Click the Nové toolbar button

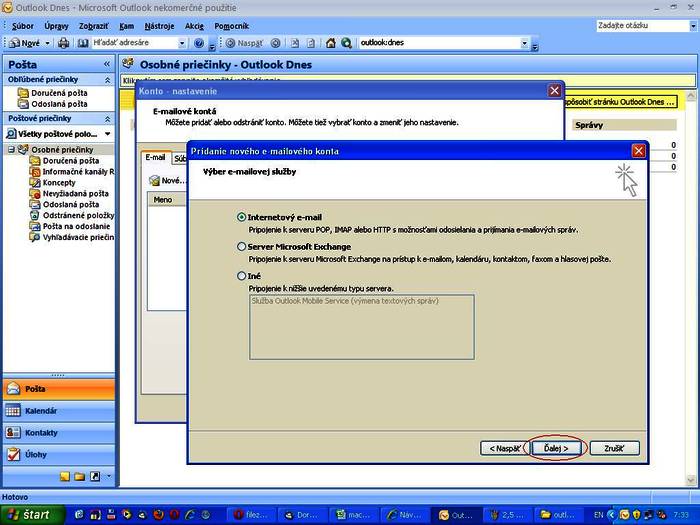[26, 43]
